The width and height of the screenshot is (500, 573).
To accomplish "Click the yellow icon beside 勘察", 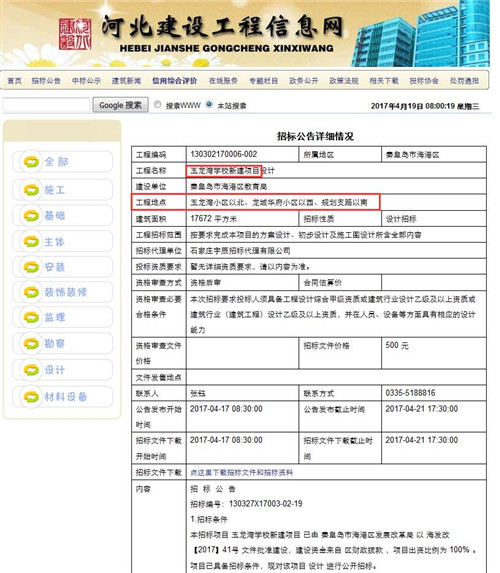I will point(31,344).
